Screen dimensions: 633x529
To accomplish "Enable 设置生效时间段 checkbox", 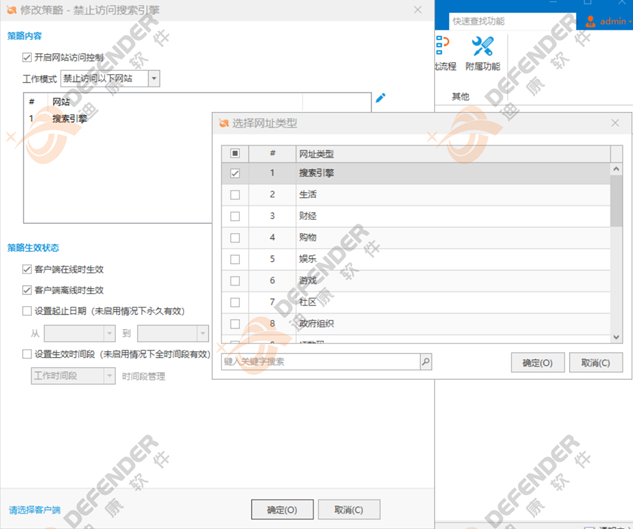I will [x=27, y=354].
